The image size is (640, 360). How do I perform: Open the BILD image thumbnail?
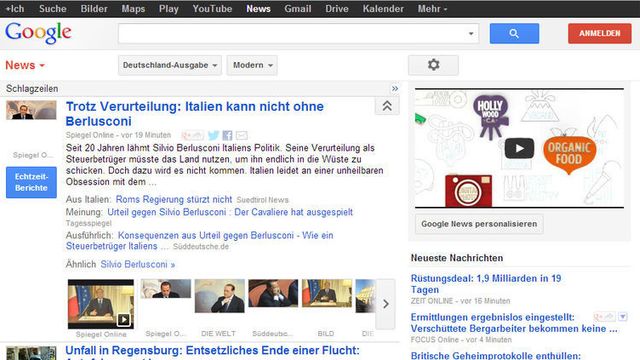tap(327, 293)
